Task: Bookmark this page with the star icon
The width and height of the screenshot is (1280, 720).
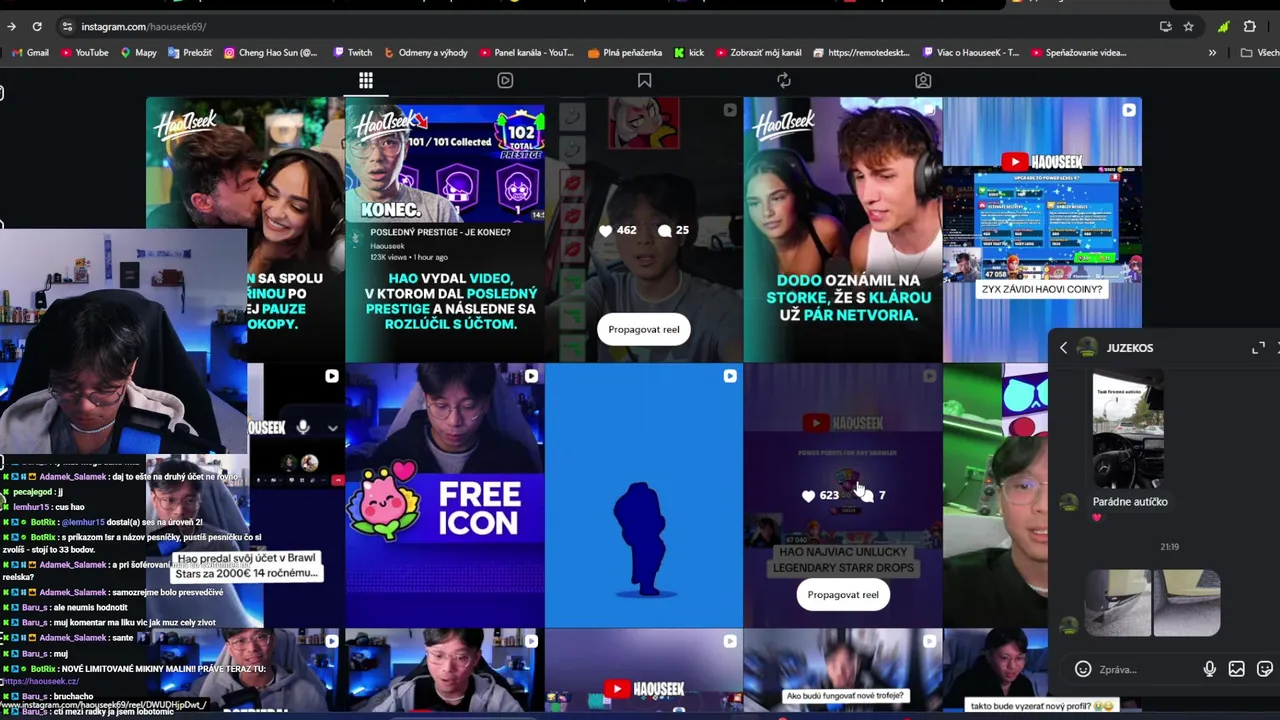Action: tap(1188, 26)
